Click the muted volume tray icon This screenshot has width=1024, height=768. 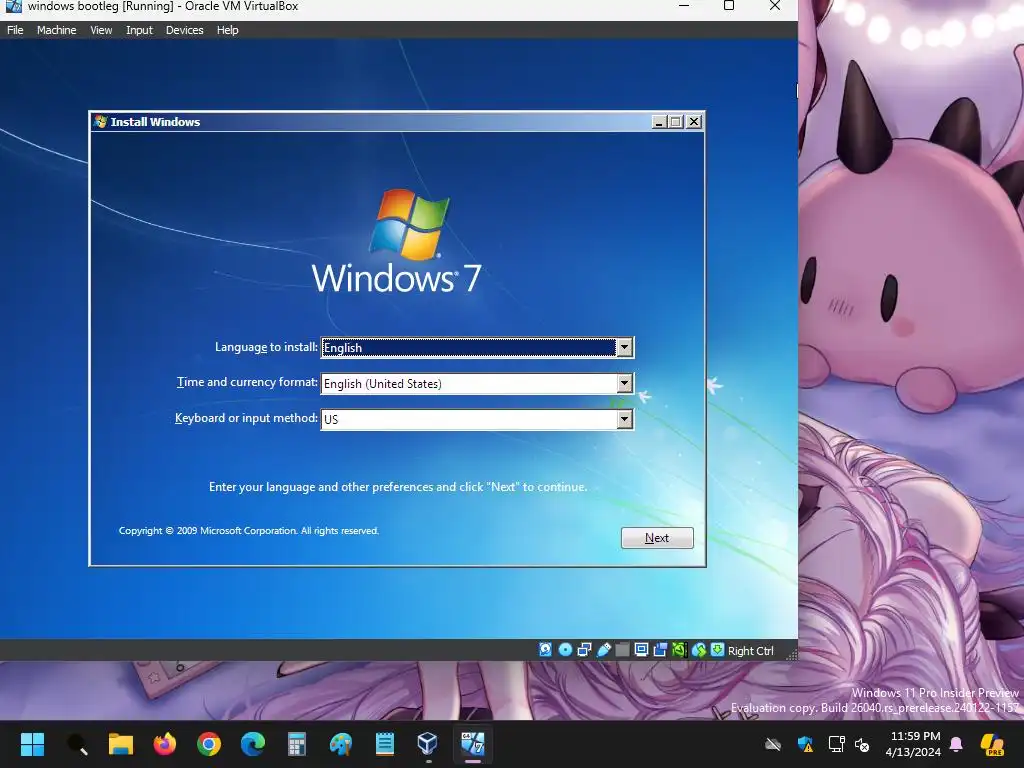862,744
